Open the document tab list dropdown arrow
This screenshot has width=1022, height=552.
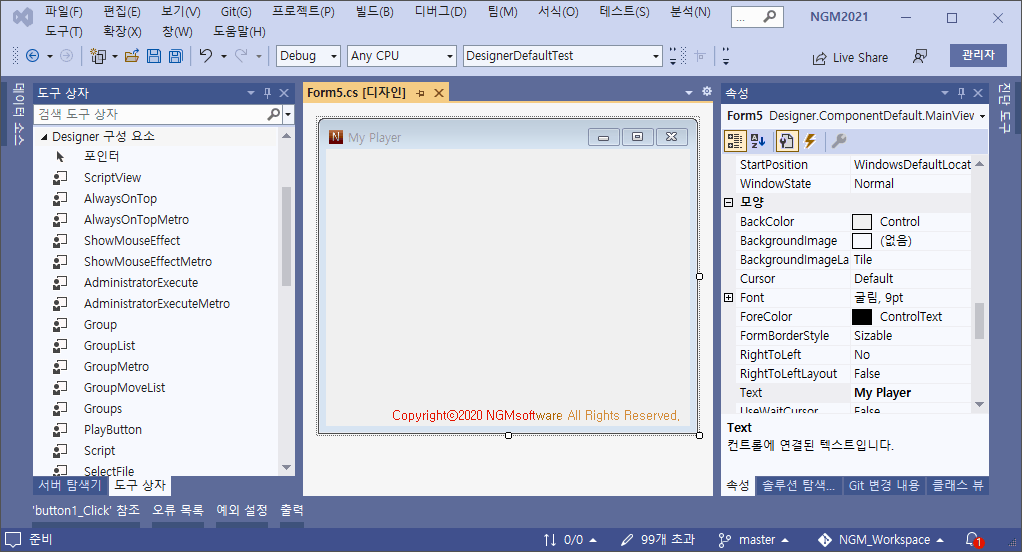(x=689, y=93)
